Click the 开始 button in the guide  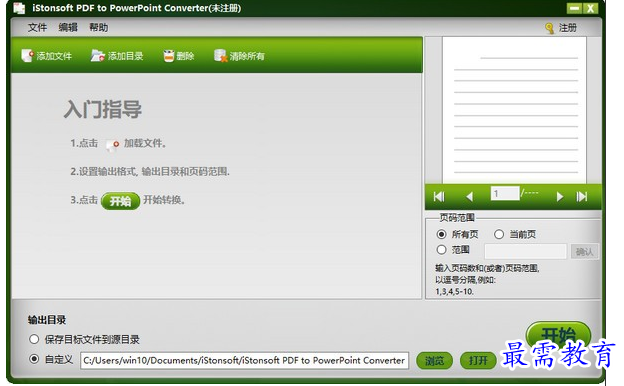(120, 201)
